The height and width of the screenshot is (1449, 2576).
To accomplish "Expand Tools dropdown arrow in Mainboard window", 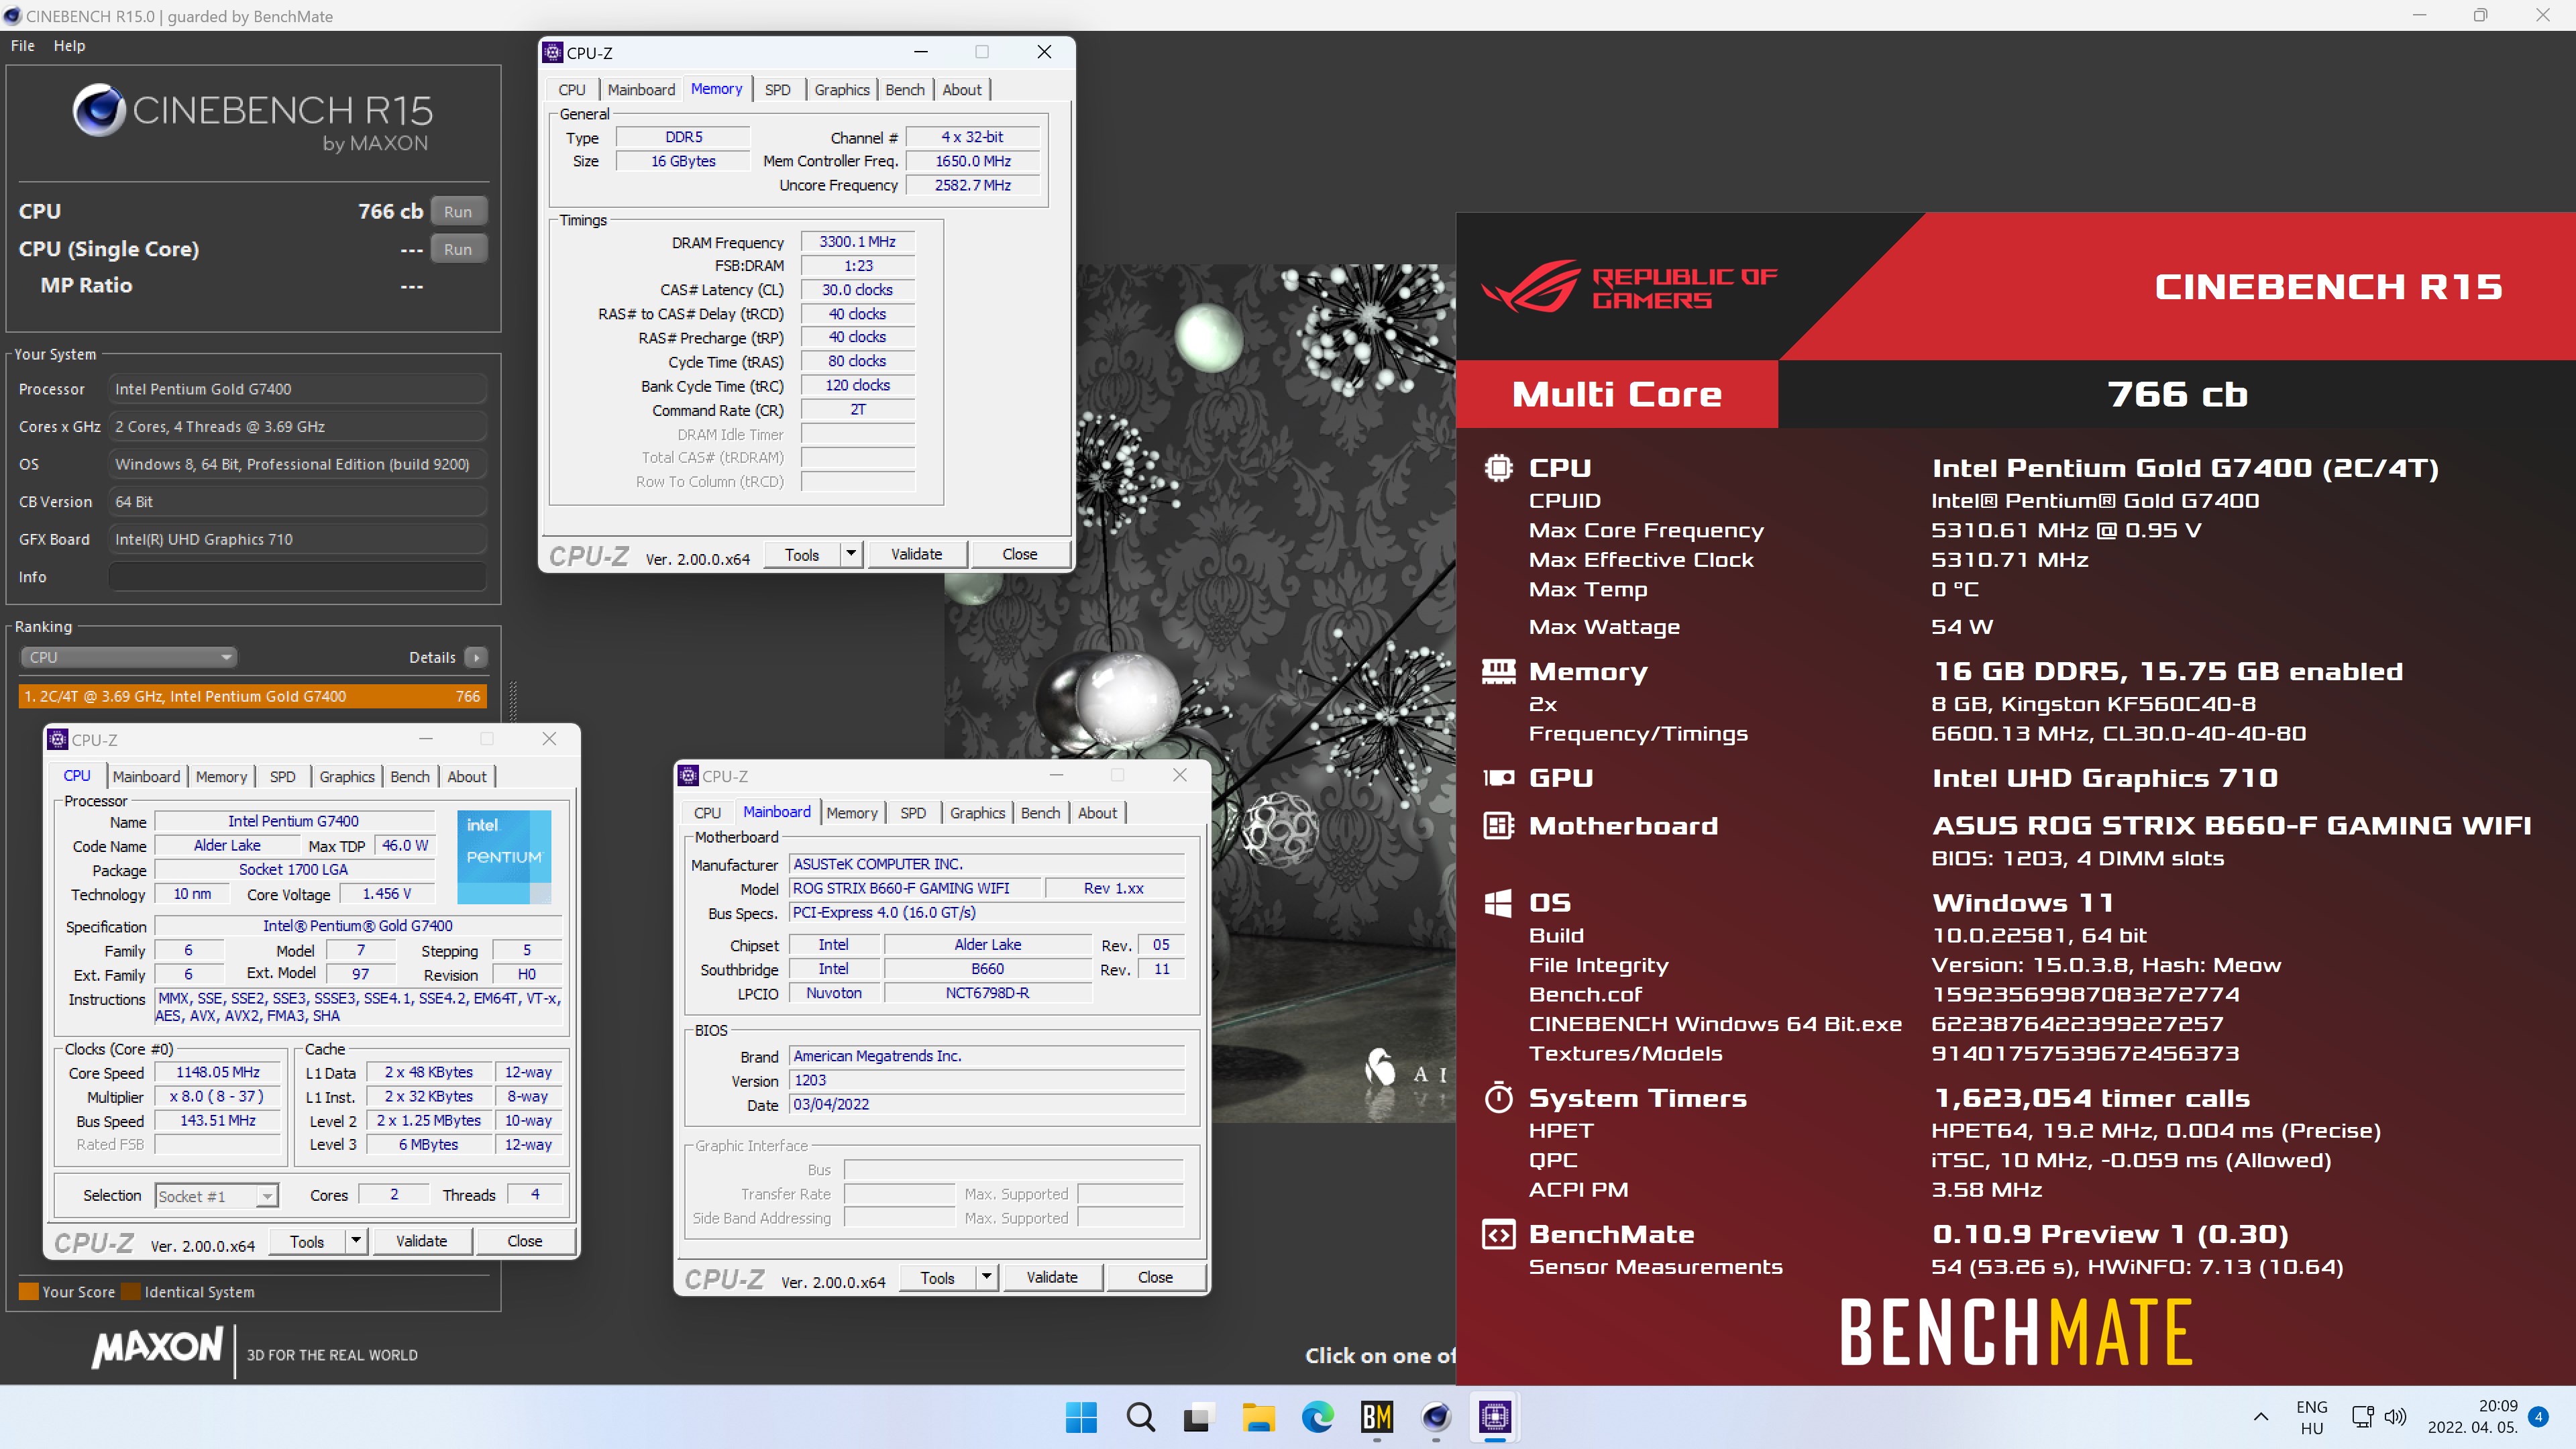I will [x=987, y=1277].
